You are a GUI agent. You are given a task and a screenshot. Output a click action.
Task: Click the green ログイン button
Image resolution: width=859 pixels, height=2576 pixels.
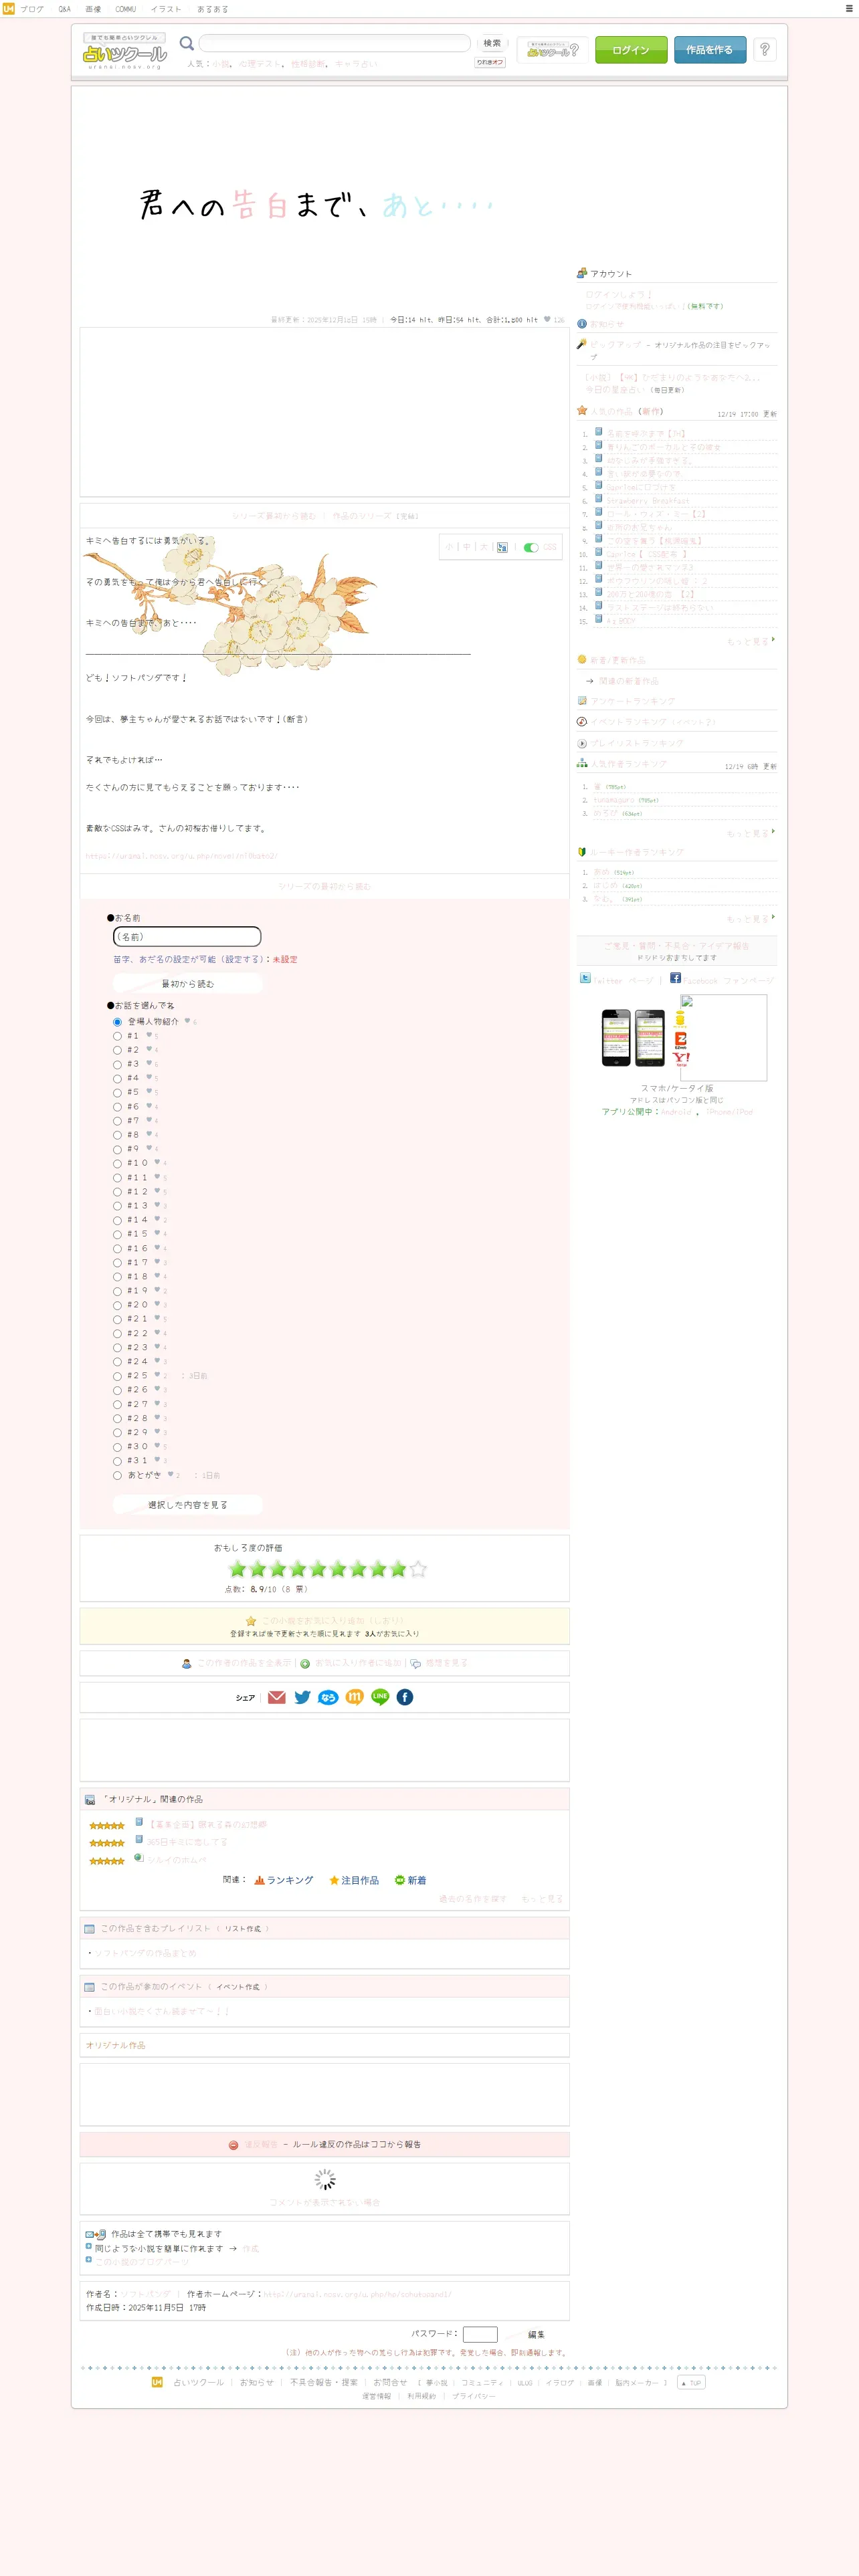click(631, 50)
